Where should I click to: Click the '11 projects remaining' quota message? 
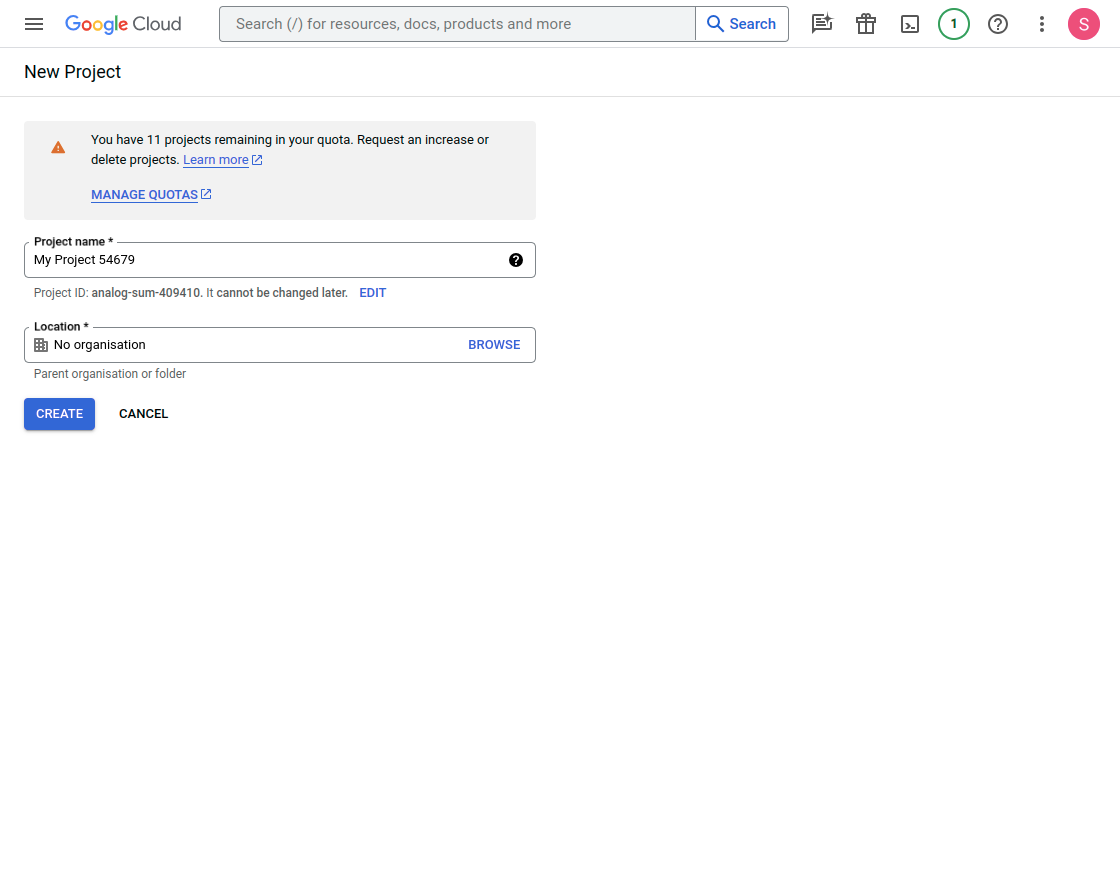pos(290,150)
